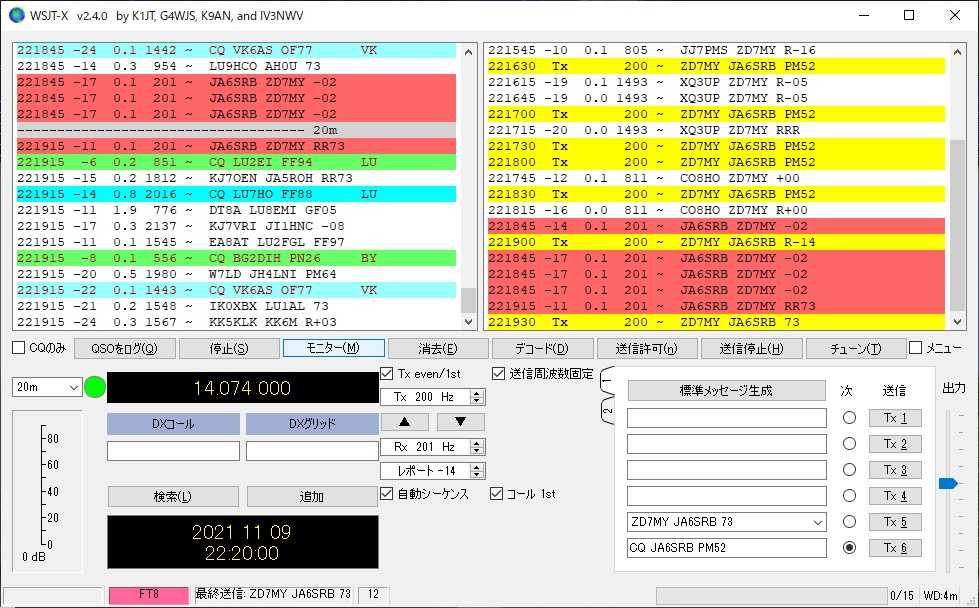This screenshot has width=979, height=608.
Task: Toggle the メニュー checkbox
Action: (x=915, y=348)
